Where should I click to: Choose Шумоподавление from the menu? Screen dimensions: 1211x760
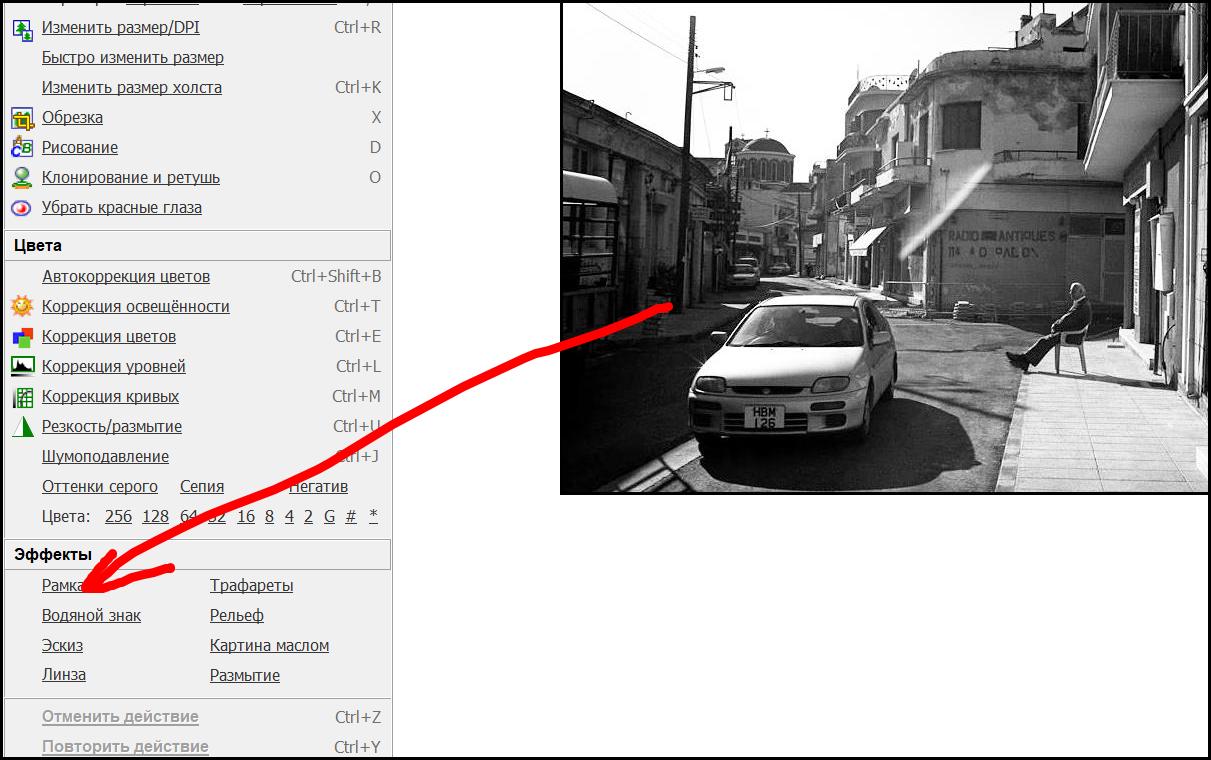click(x=105, y=457)
